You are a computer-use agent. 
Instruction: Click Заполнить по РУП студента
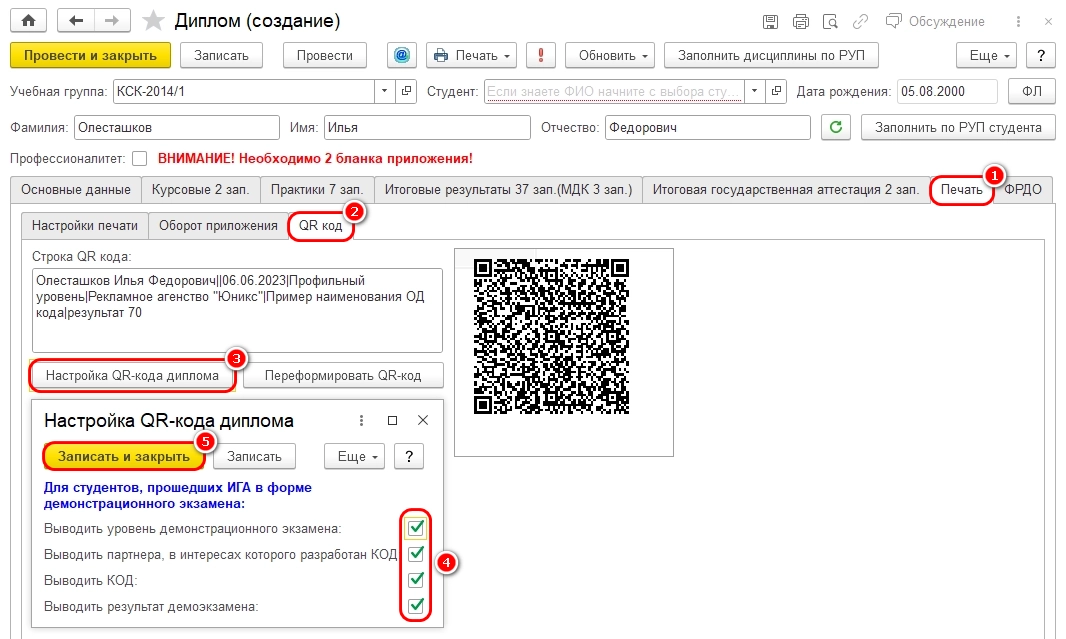coord(958,127)
